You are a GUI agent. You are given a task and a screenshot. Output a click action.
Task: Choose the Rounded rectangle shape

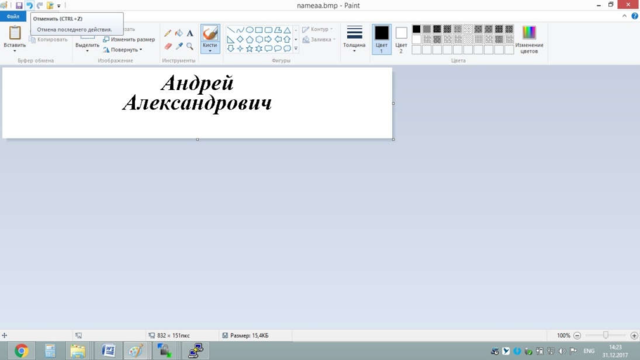(x=268, y=30)
